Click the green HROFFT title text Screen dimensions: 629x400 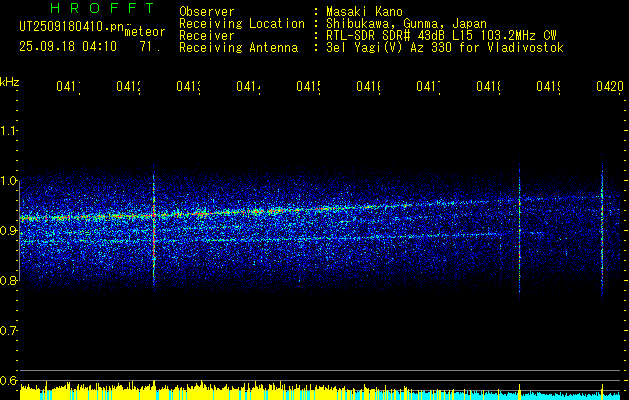pos(102,8)
